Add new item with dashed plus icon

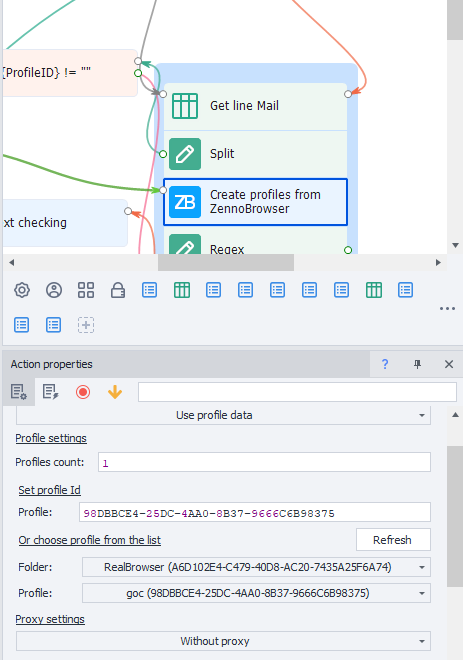[x=86, y=325]
